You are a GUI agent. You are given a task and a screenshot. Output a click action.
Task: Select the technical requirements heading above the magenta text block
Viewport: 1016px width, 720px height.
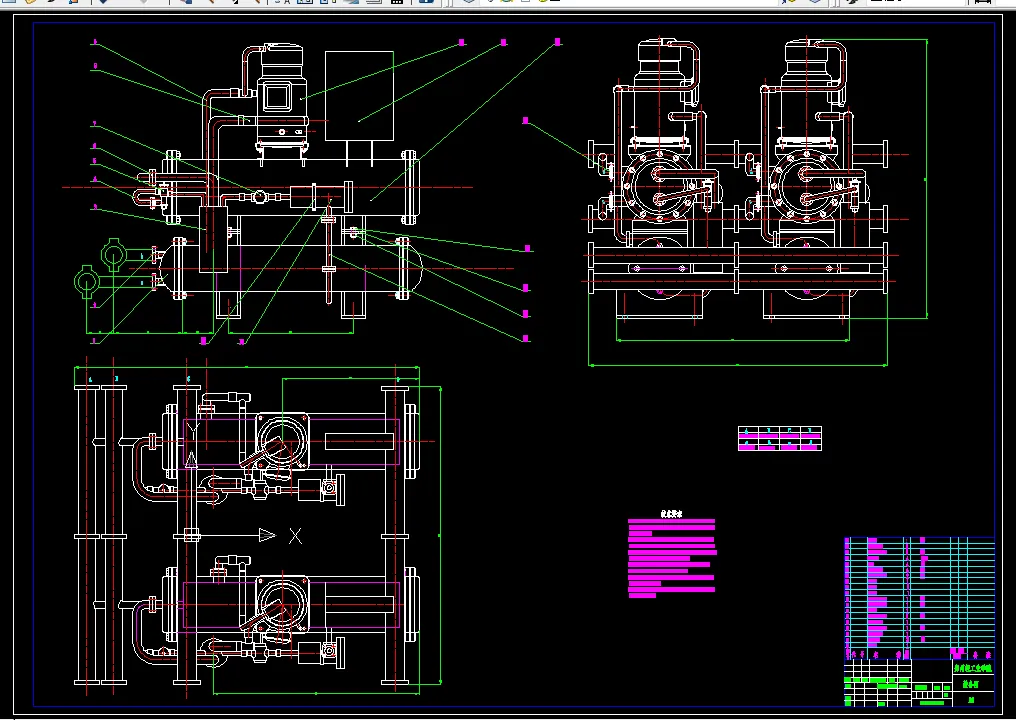[x=671, y=514]
